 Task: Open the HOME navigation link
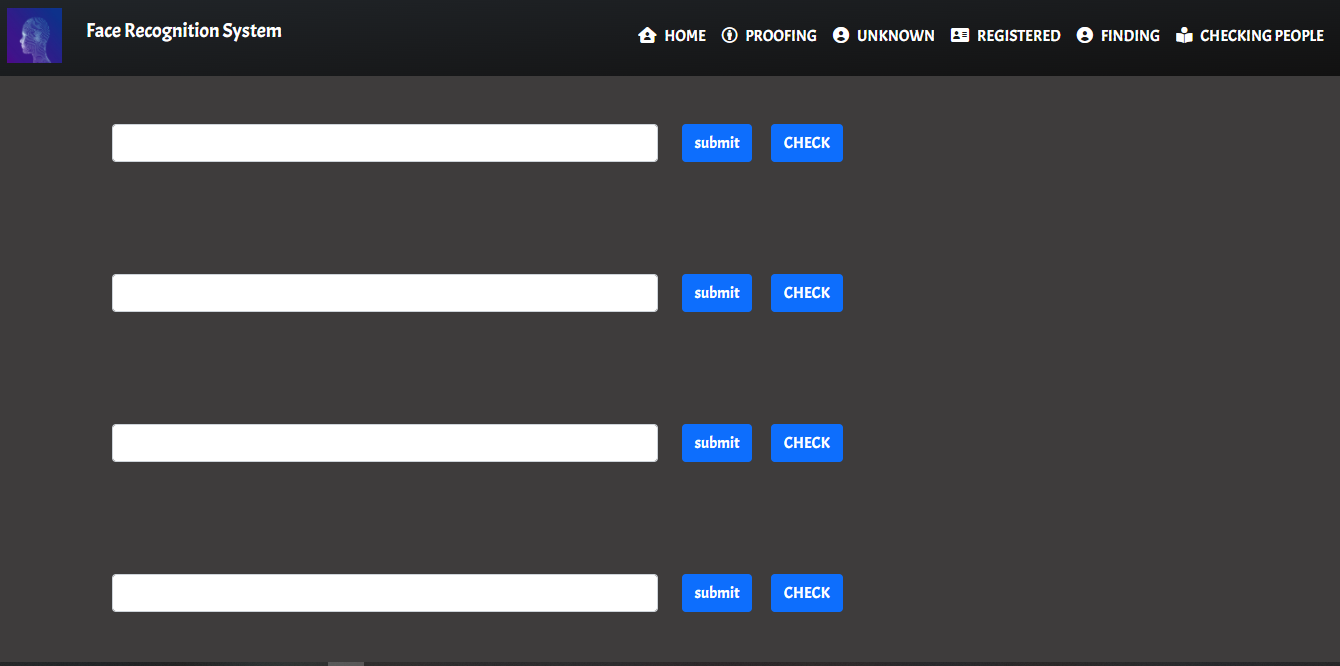pos(685,35)
